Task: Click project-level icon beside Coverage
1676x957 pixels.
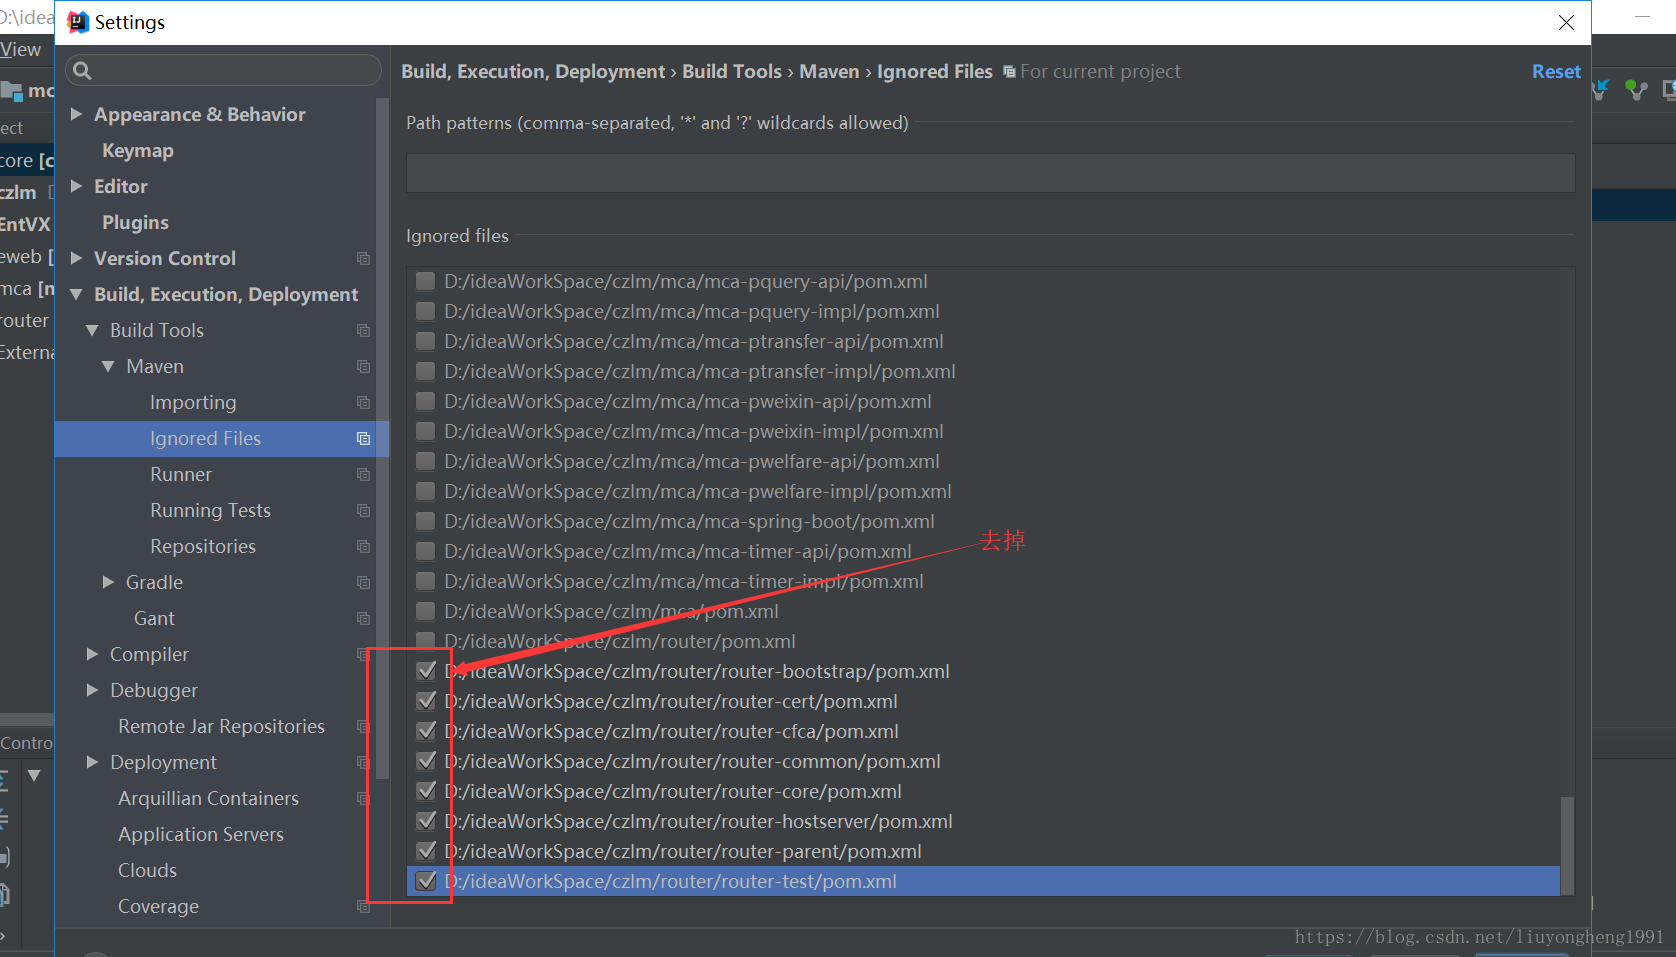Action: 364,906
